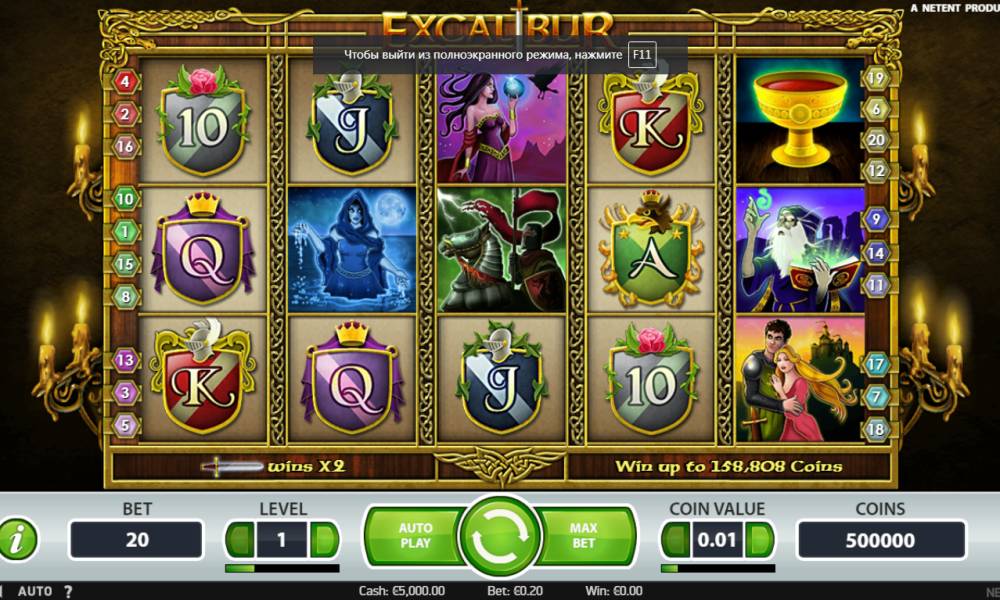Decrease the bet level with left arrow
This screenshot has width=1000, height=600.
[x=240, y=540]
